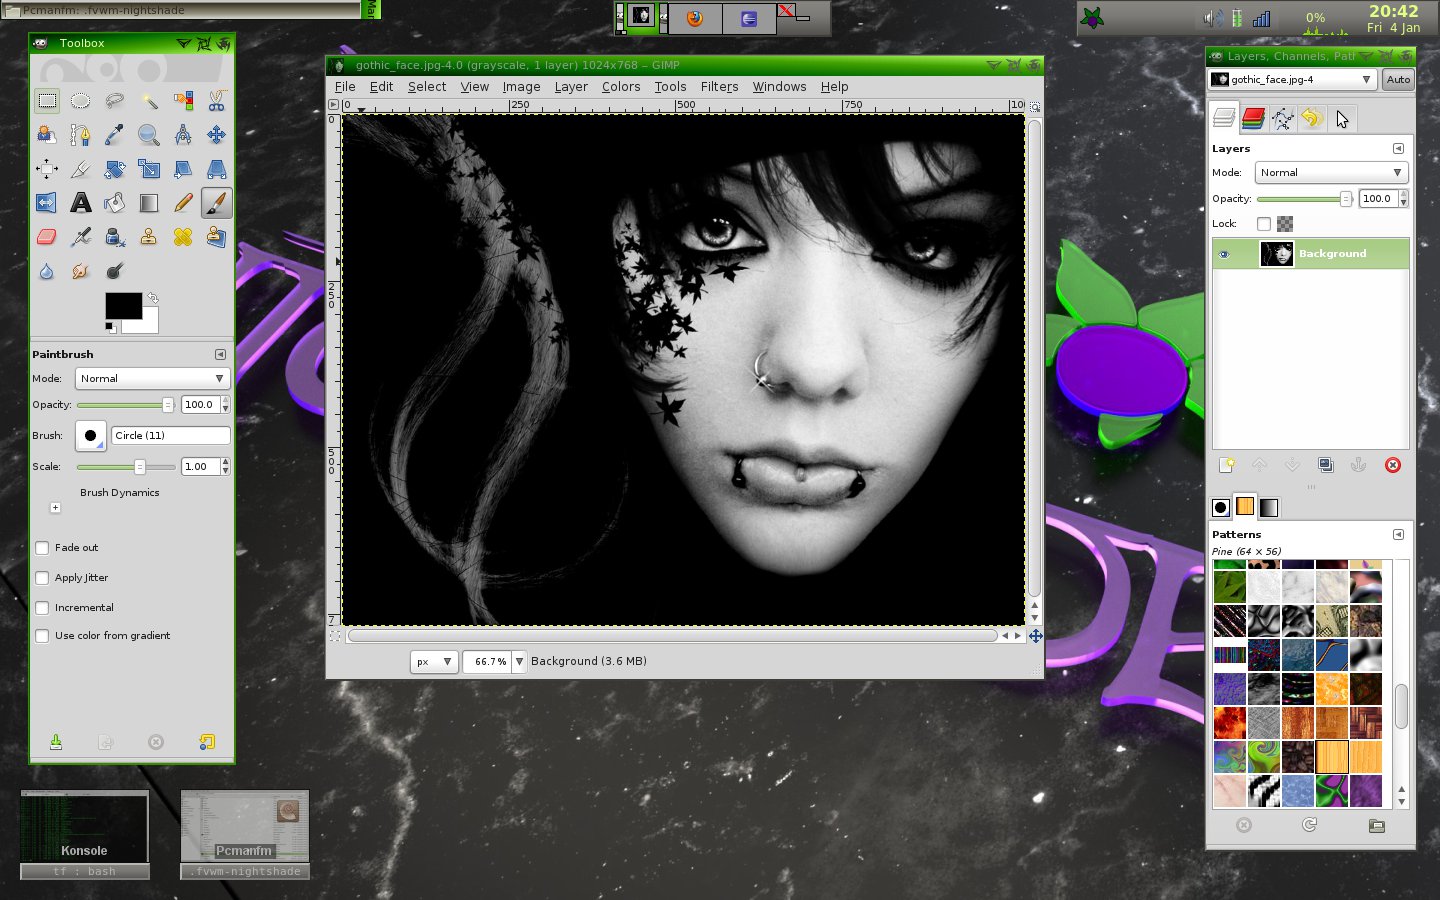
Task: Save tool options to preset
Action: coord(56,742)
